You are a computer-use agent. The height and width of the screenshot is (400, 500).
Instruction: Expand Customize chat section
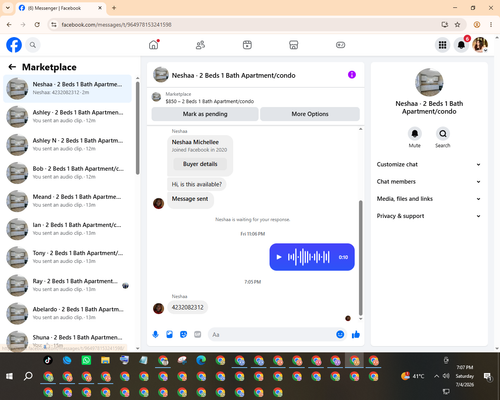pos(429,164)
